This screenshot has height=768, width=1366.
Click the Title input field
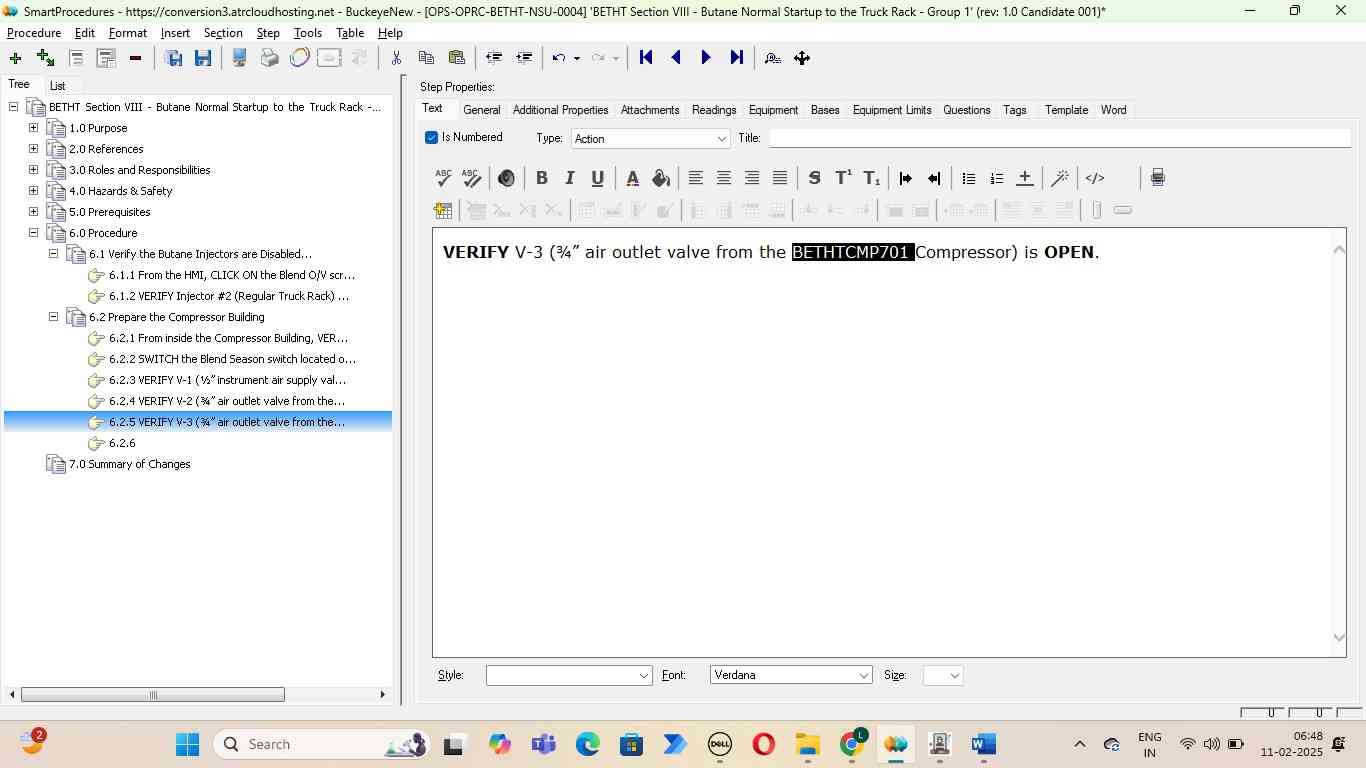pos(1059,138)
